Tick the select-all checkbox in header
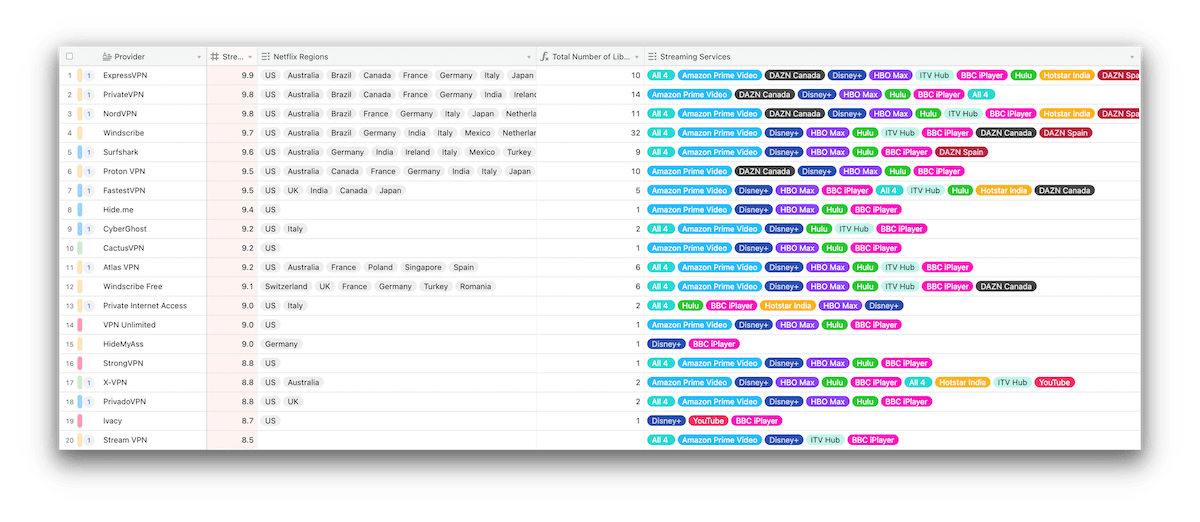The image size is (1200, 522). click(69, 57)
